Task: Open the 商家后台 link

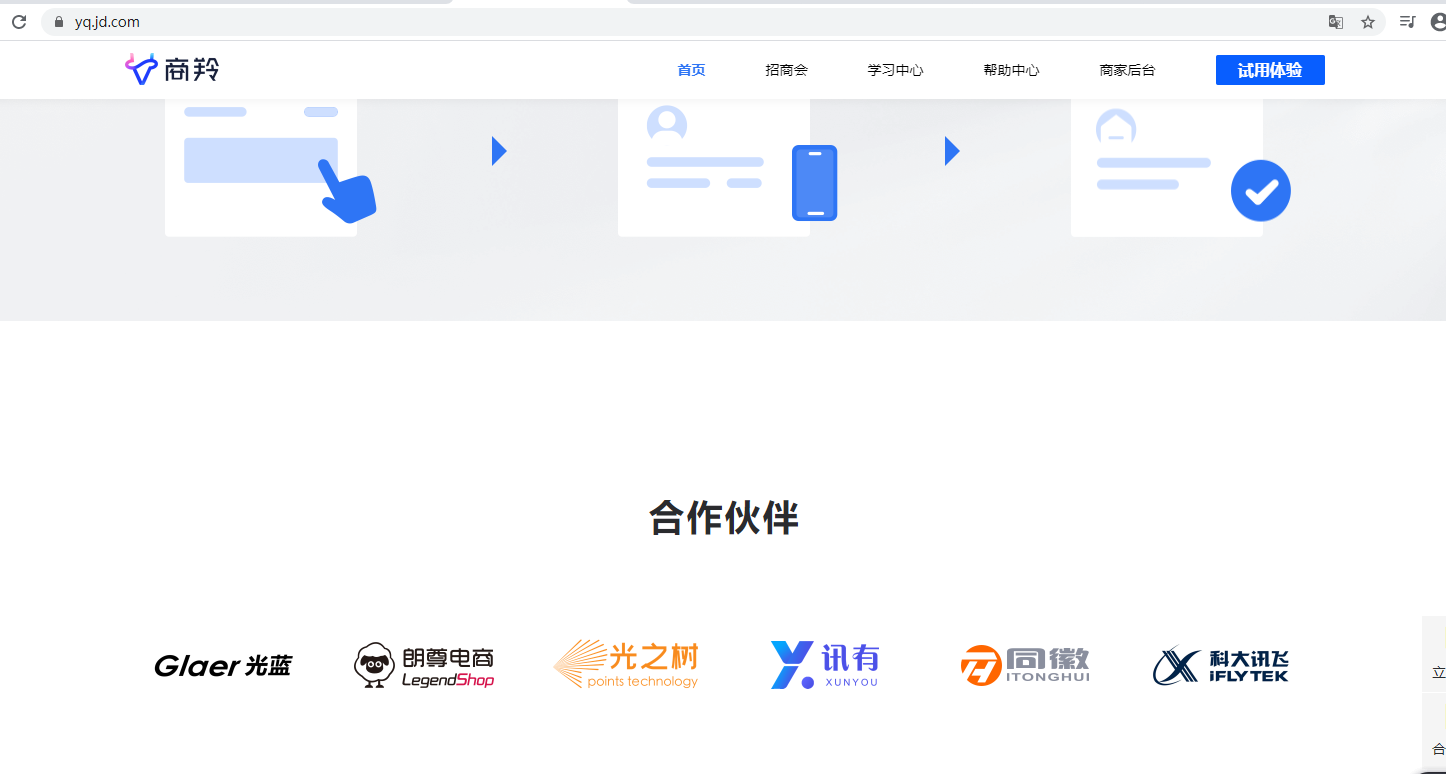Action: (x=1127, y=70)
